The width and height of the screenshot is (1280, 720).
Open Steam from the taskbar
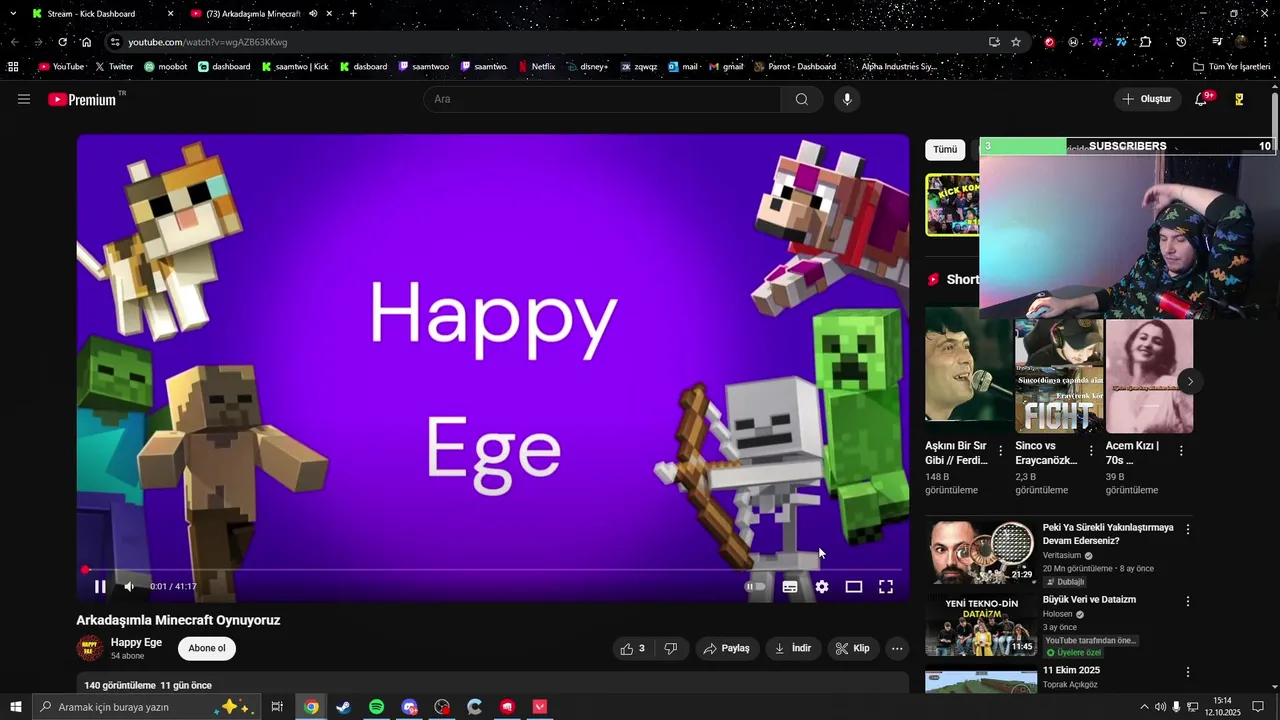(344, 707)
